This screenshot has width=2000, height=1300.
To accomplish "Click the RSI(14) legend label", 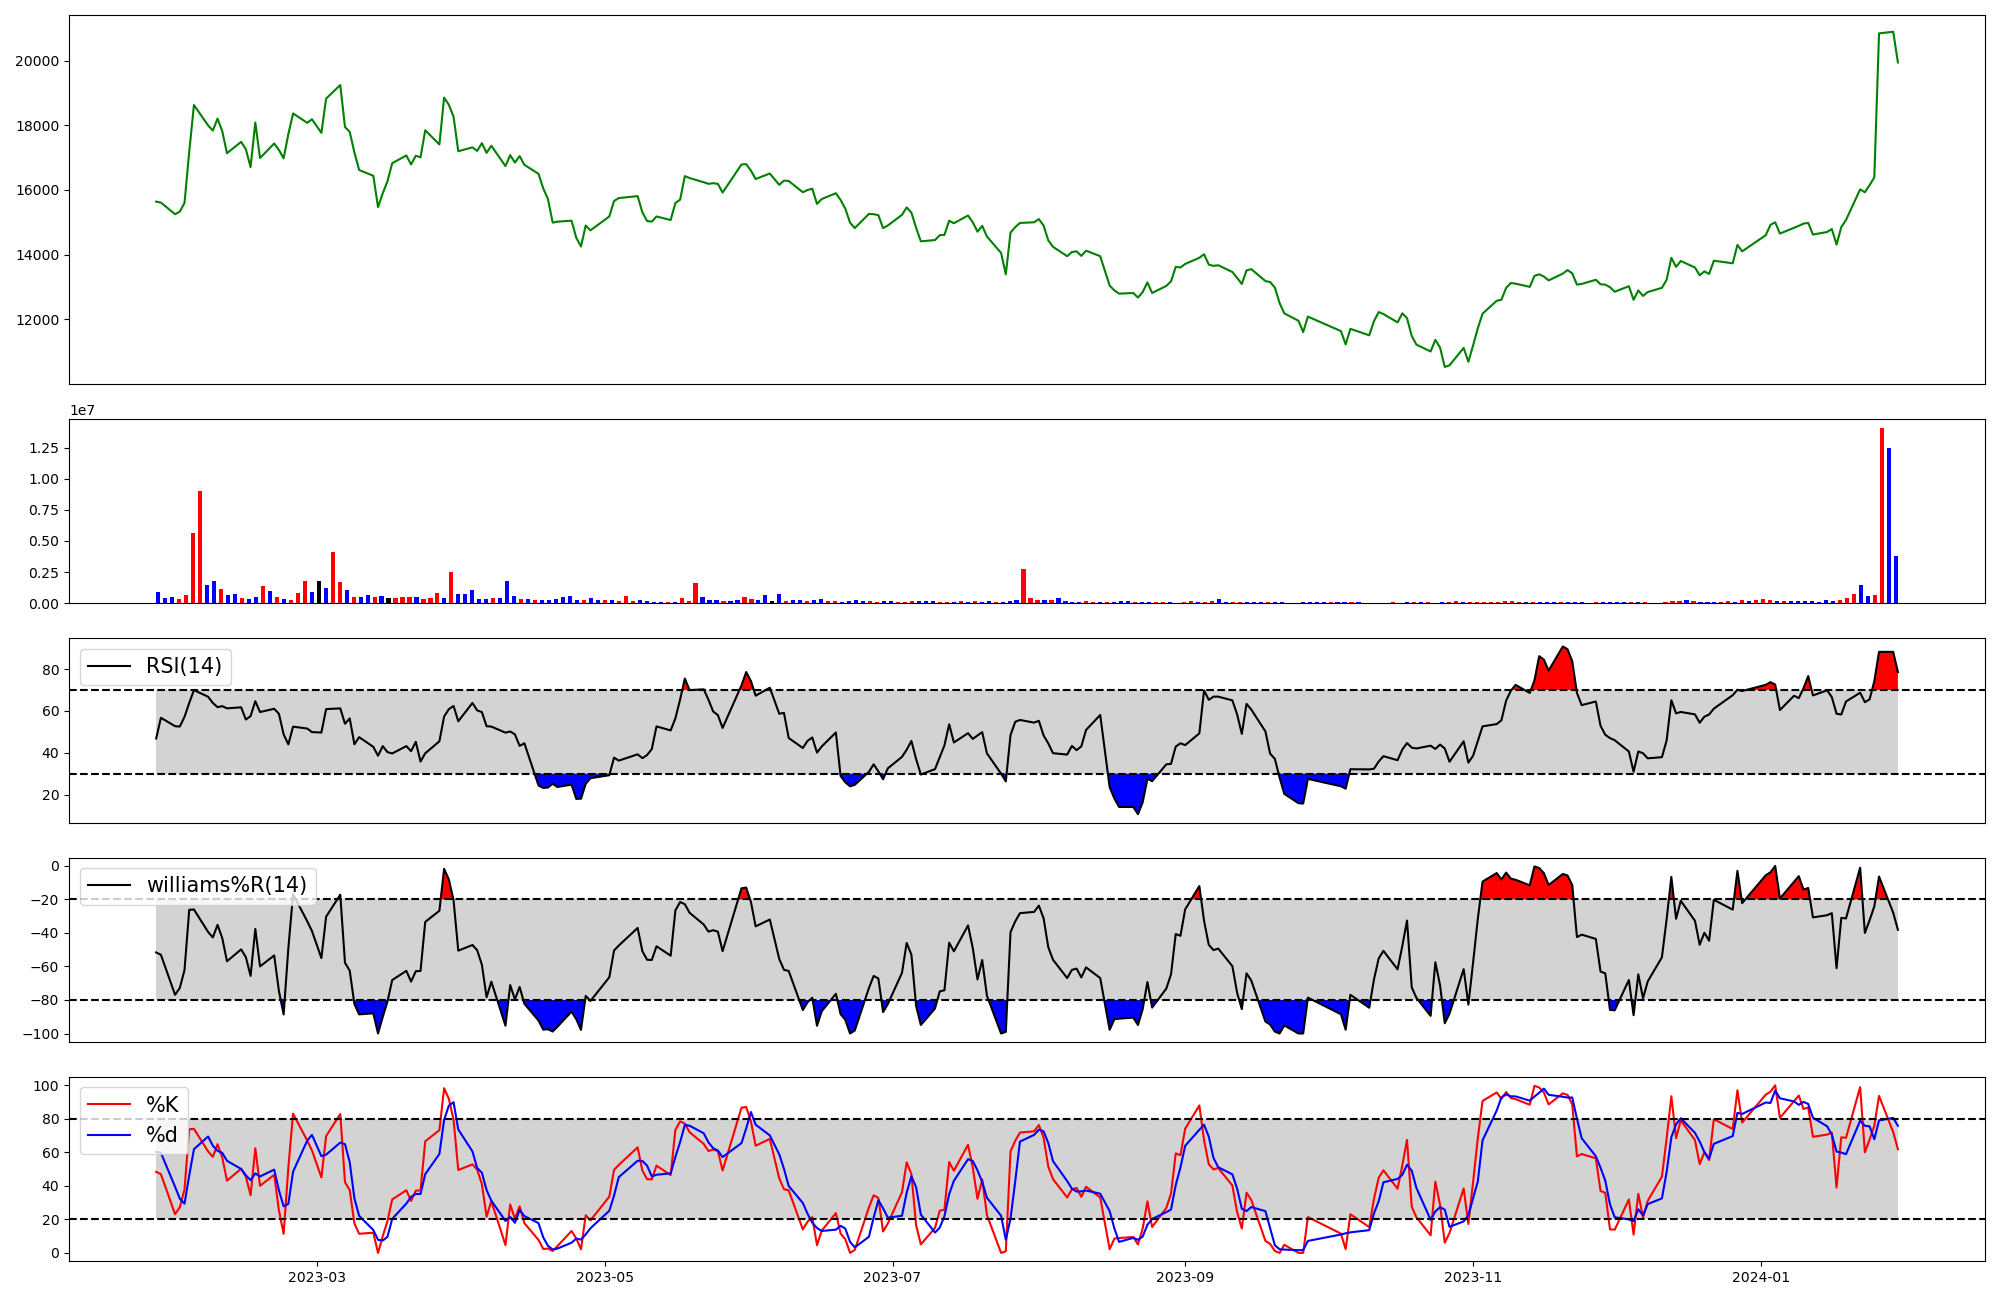I will click(x=183, y=666).
